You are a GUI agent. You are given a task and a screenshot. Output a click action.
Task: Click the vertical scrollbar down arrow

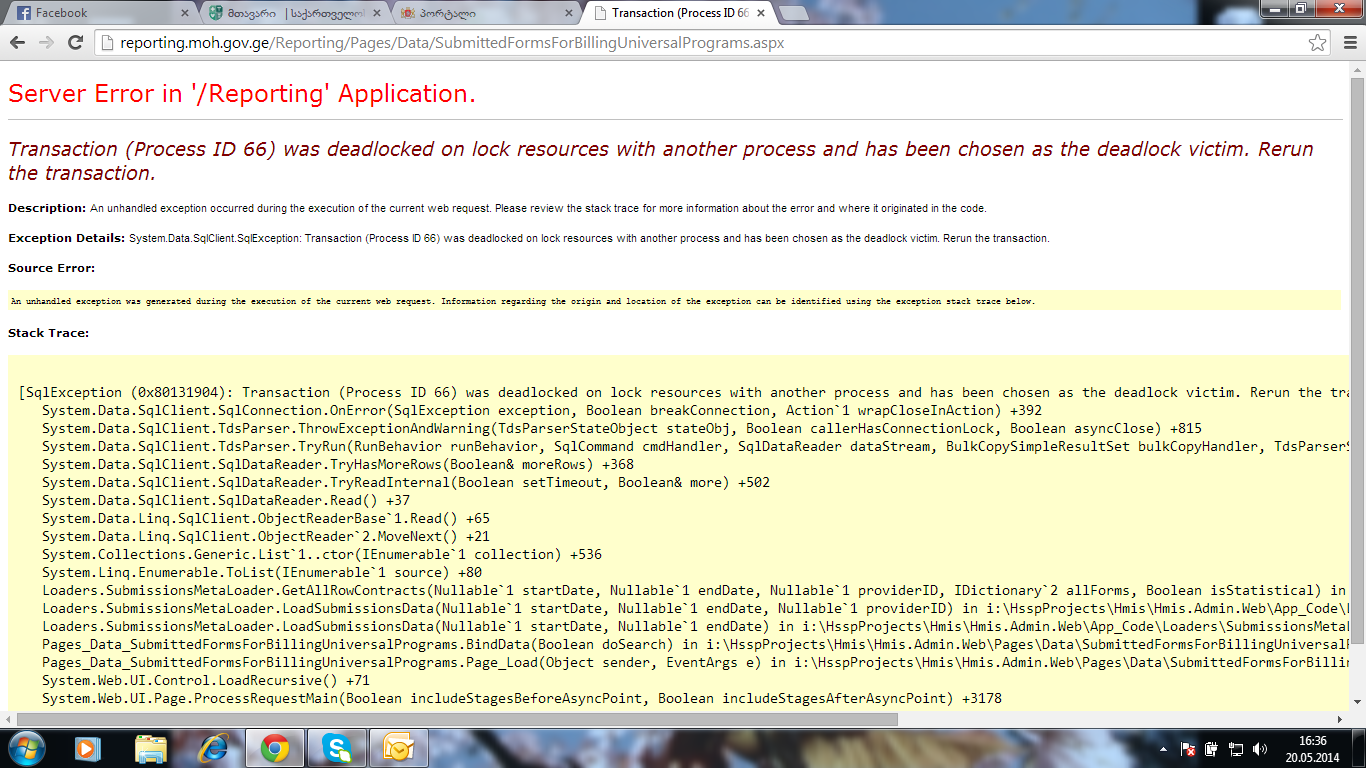pos(1357,703)
